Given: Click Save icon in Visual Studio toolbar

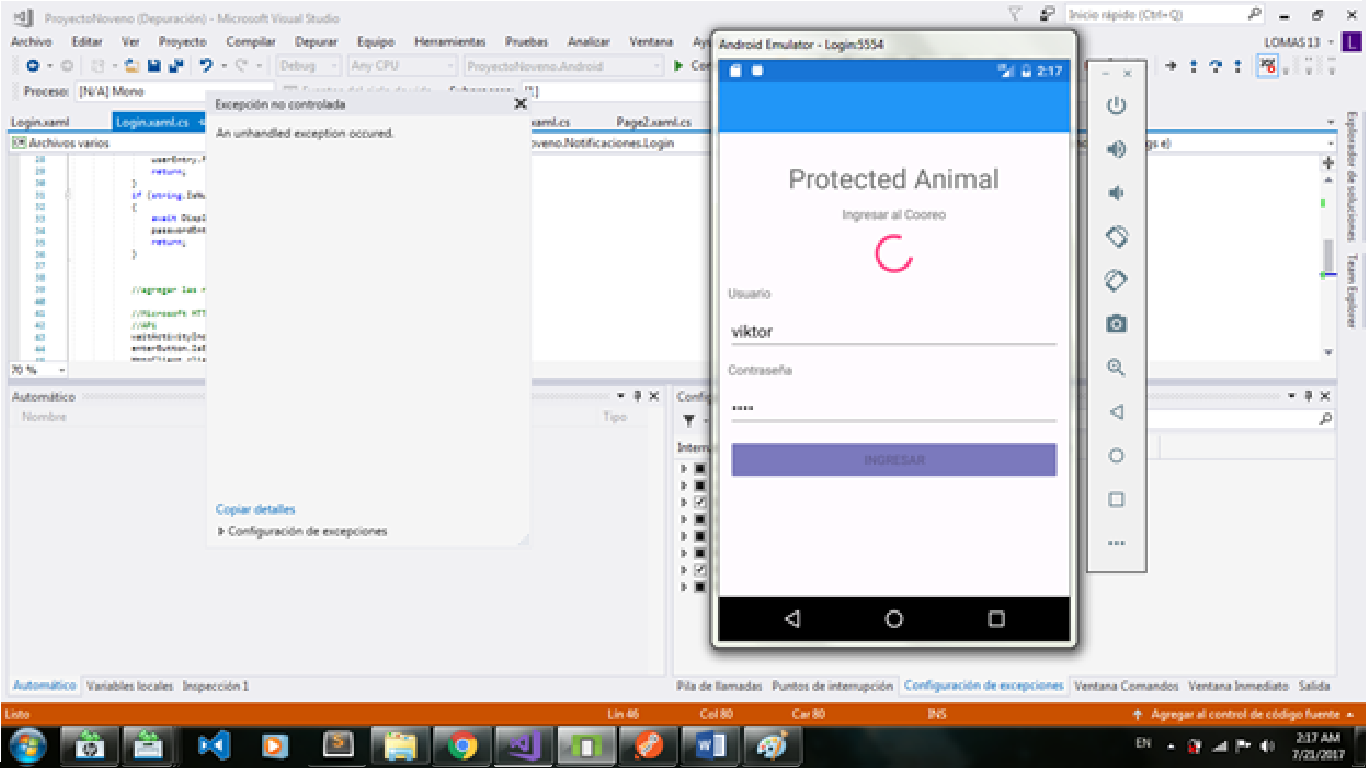Looking at the screenshot, I should click(x=154, y=66).
